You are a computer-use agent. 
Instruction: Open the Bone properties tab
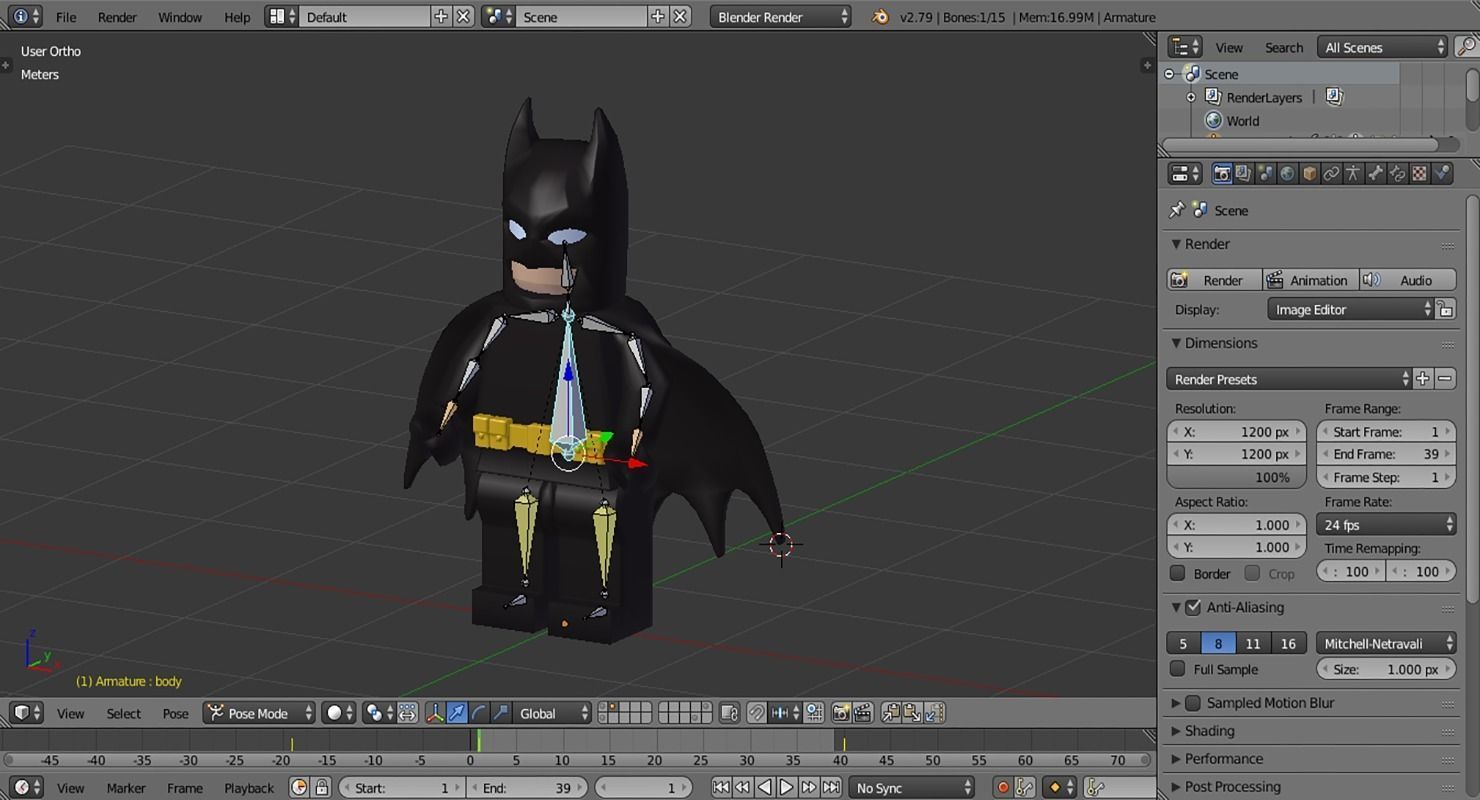[x=1375, y=174]
